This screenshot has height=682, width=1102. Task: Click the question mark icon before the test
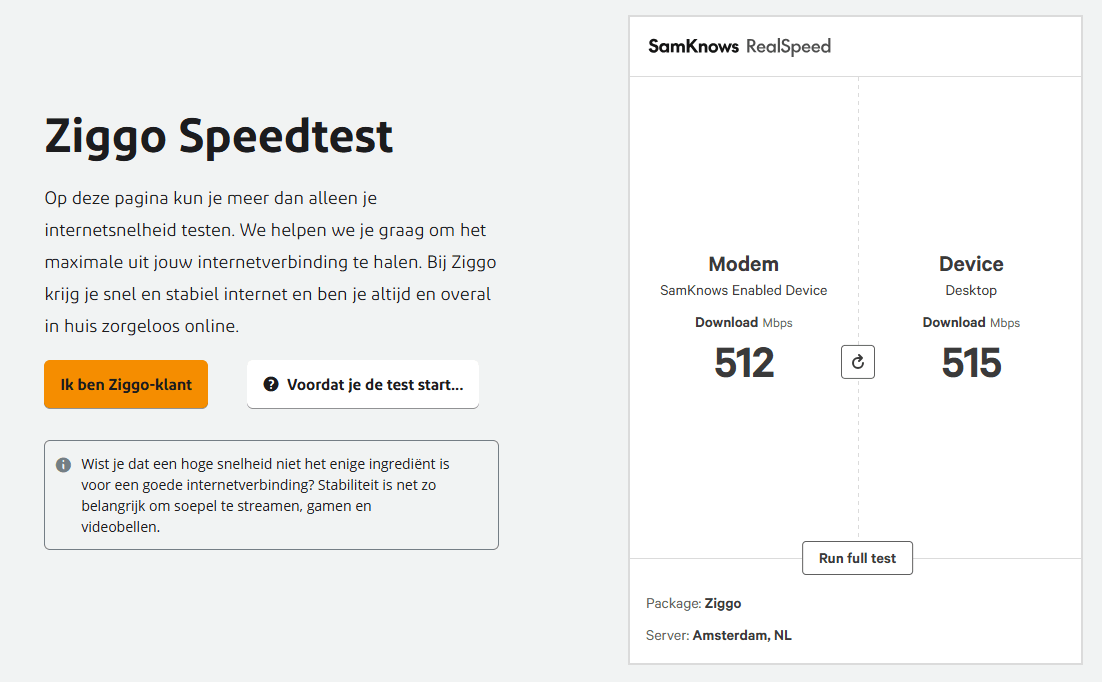point(271,385)
